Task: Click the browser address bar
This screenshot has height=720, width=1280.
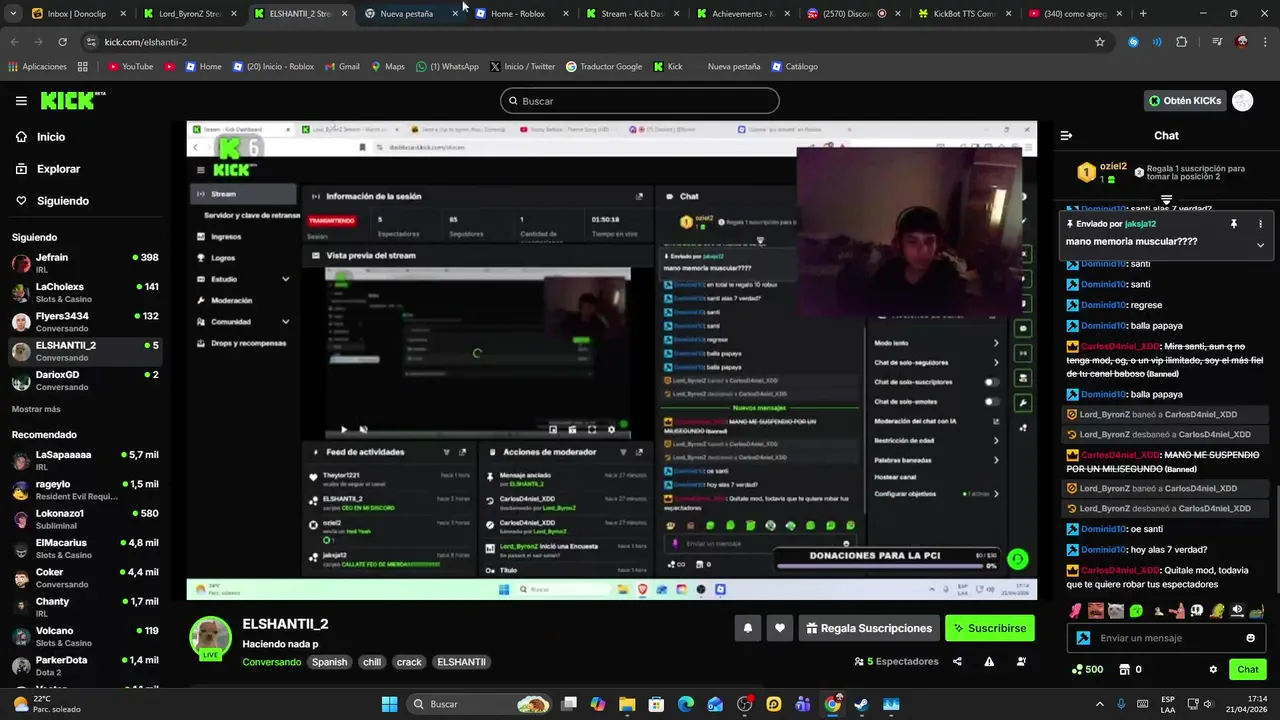Action: point(588,42)
